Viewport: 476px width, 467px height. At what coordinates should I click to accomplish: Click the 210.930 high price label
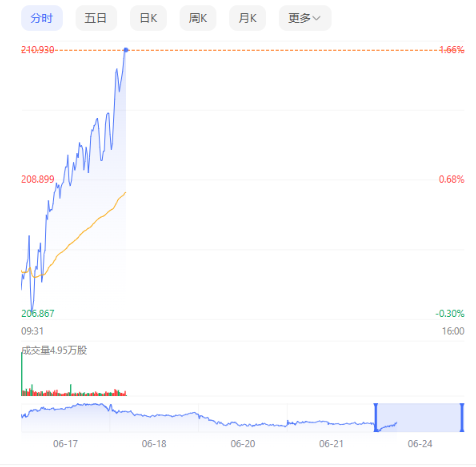point(38,50)
